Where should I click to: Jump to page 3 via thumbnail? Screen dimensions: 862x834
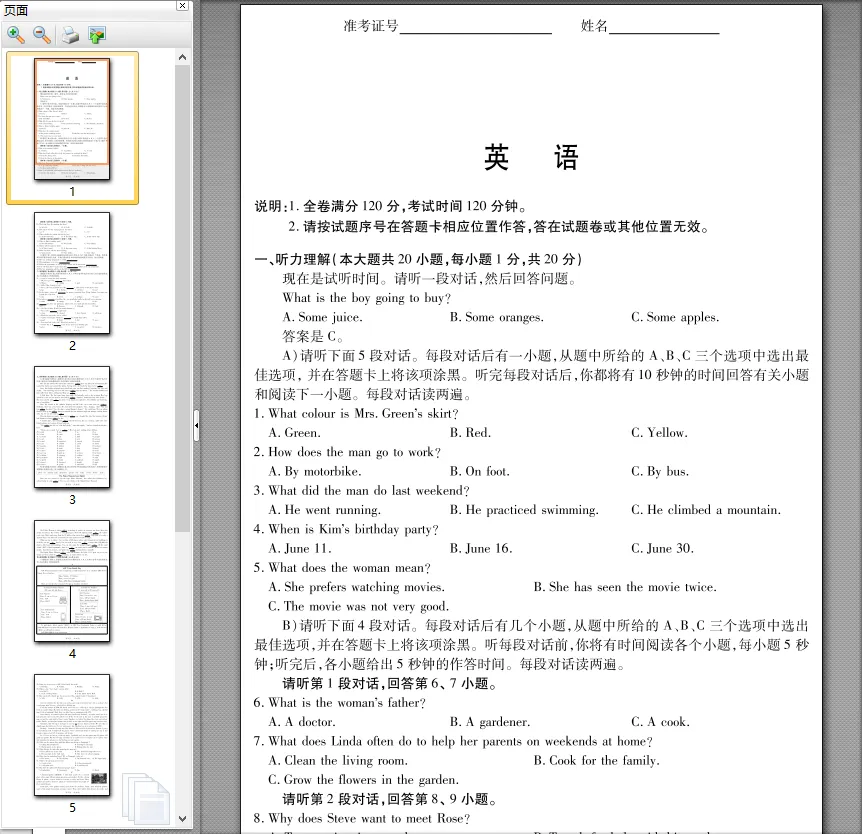coord(72,427)
